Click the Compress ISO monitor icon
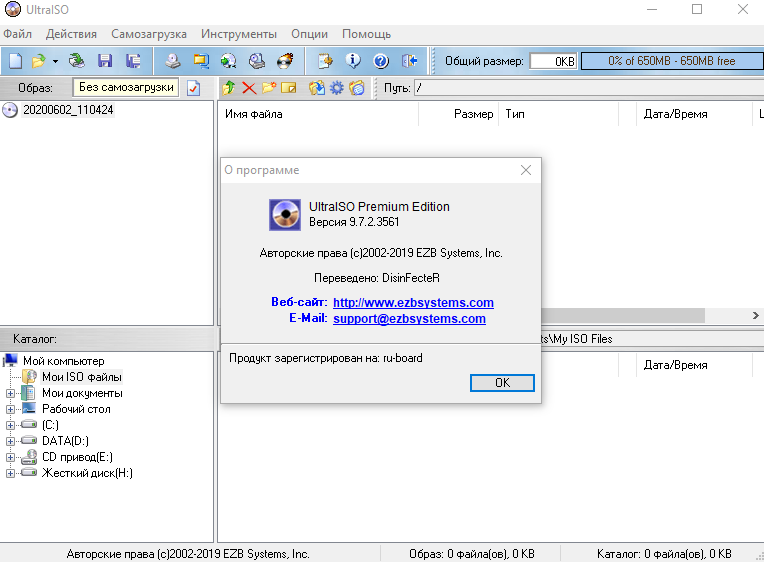The image size is (764, 562). pos(201,61)
